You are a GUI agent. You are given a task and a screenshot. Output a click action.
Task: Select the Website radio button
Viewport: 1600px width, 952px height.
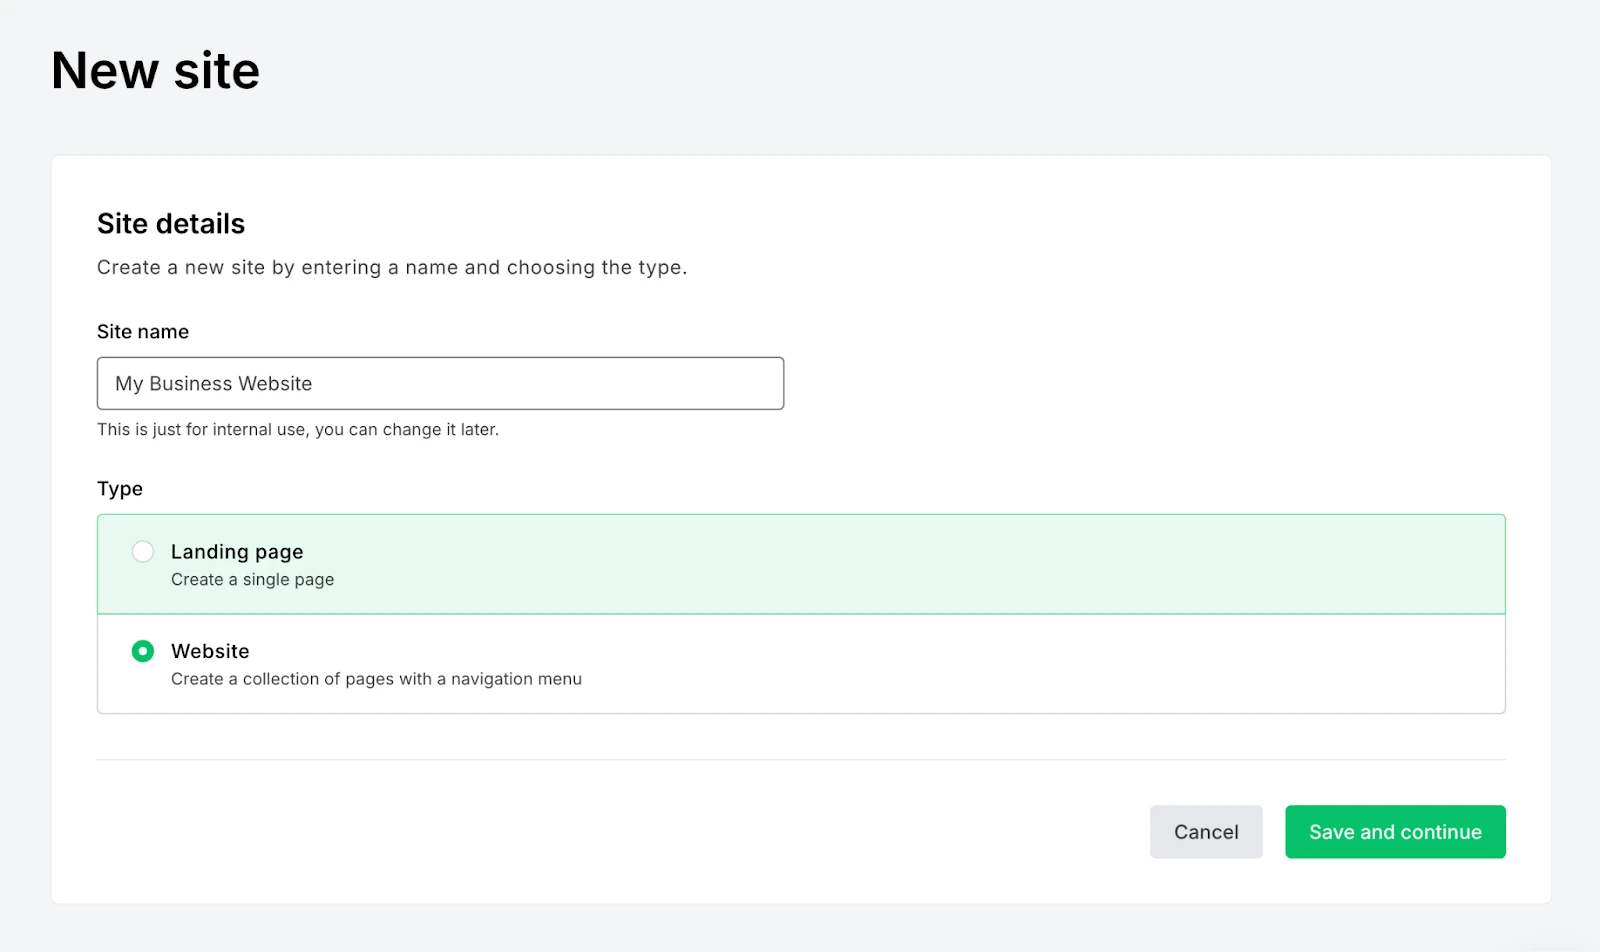pos(143,651)
